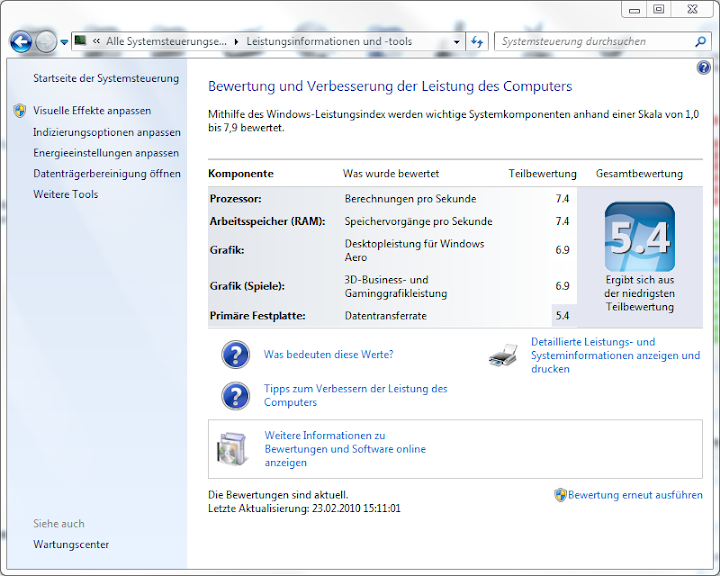Click the 5.4 Festplatte subscore
Viewport: 720px width, 576px height.
pyautogui.click(x=562, y=316)
